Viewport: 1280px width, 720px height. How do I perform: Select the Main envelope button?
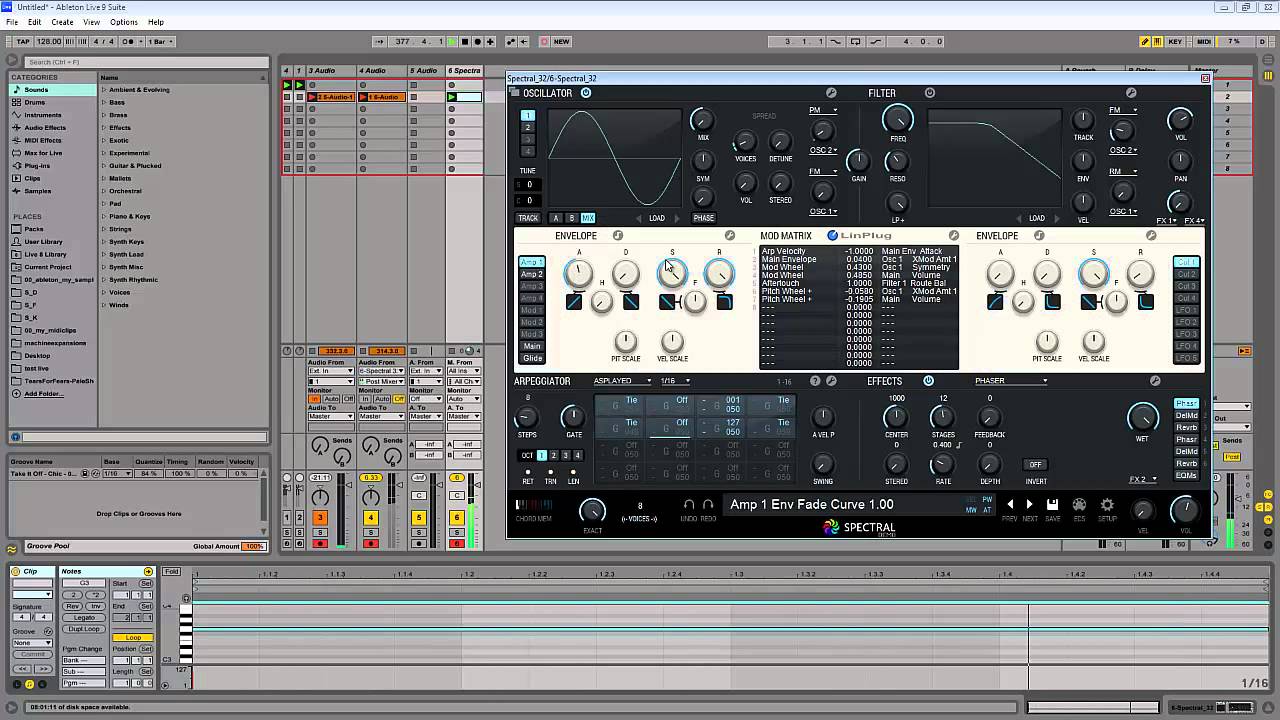[x=532, y=346]
